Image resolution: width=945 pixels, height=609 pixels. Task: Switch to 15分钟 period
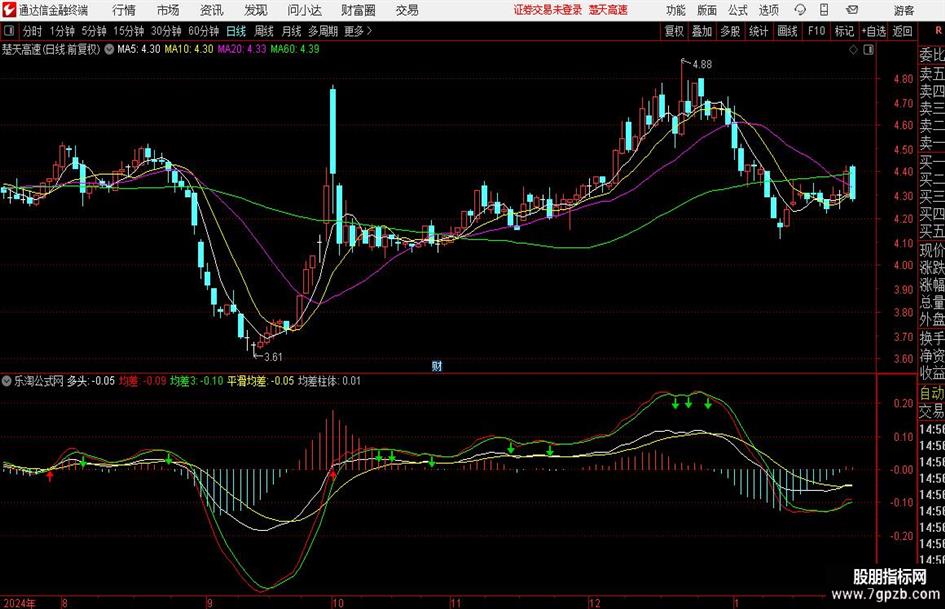(x=129, y=31)
